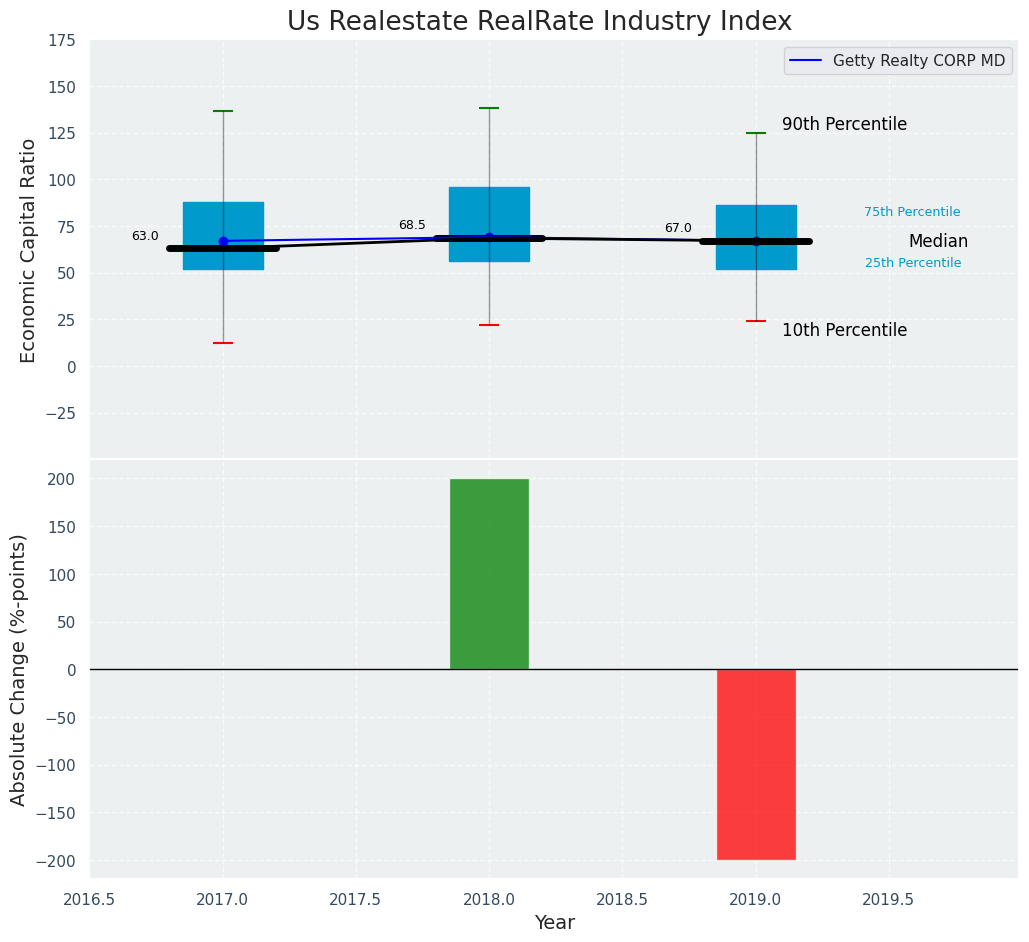The width and height of the screenshot is (1029, 942).
Task: Click the 2017 blue data point marker
Action: click(223, 241)
